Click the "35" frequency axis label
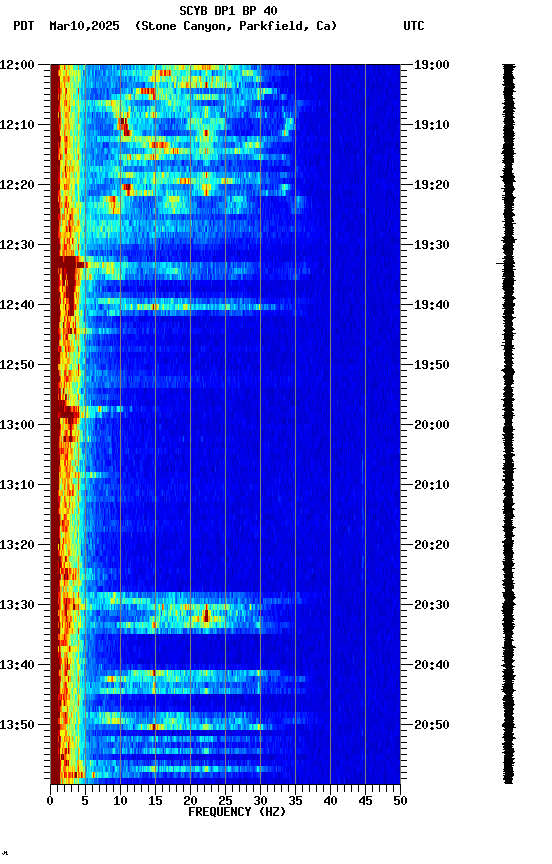Screen dimensions: 552x864 295,801
